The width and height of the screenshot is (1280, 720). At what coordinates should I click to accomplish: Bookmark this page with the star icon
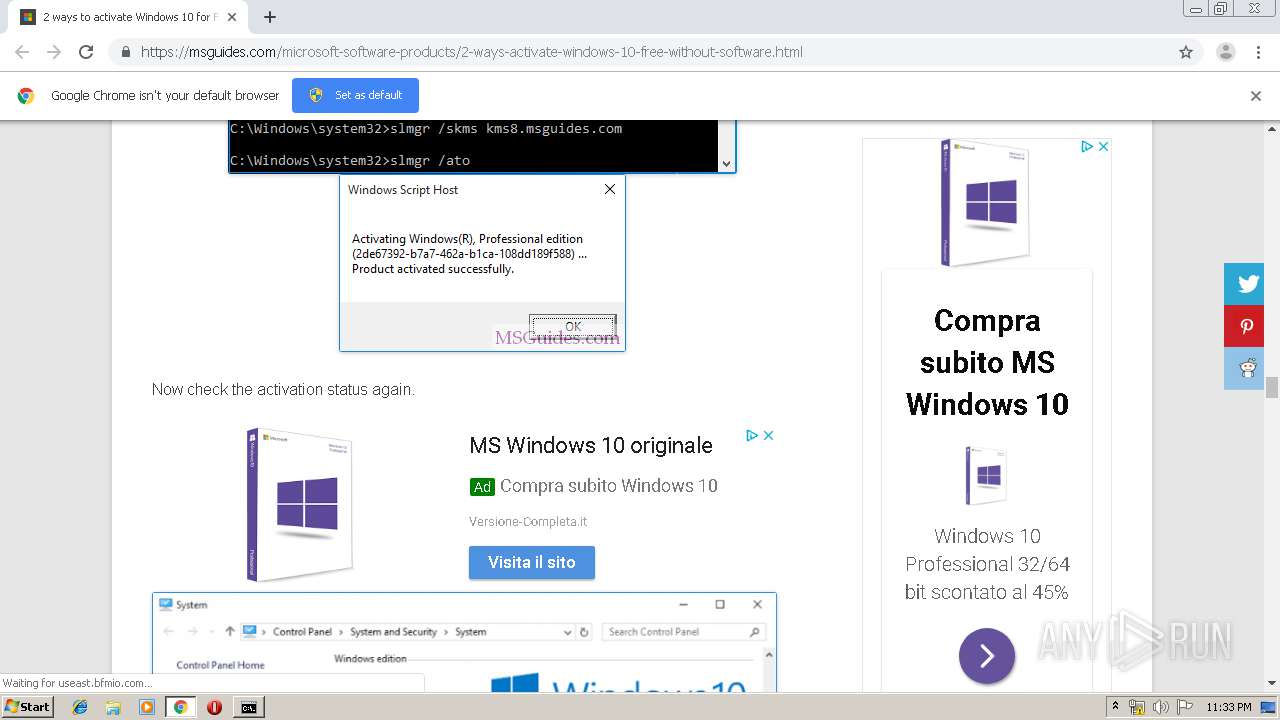pyautogui.click(x=1186, y=52)
